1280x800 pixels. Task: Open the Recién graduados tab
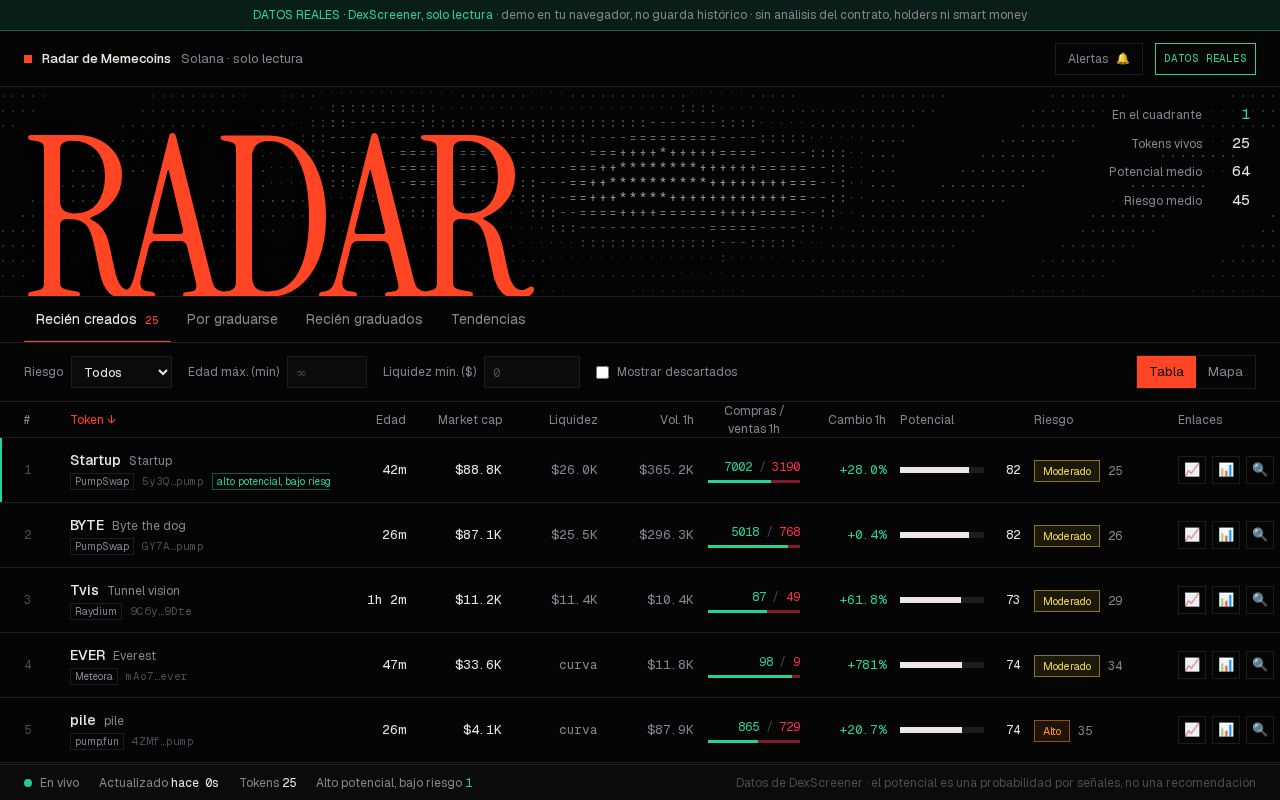point(364,320)
